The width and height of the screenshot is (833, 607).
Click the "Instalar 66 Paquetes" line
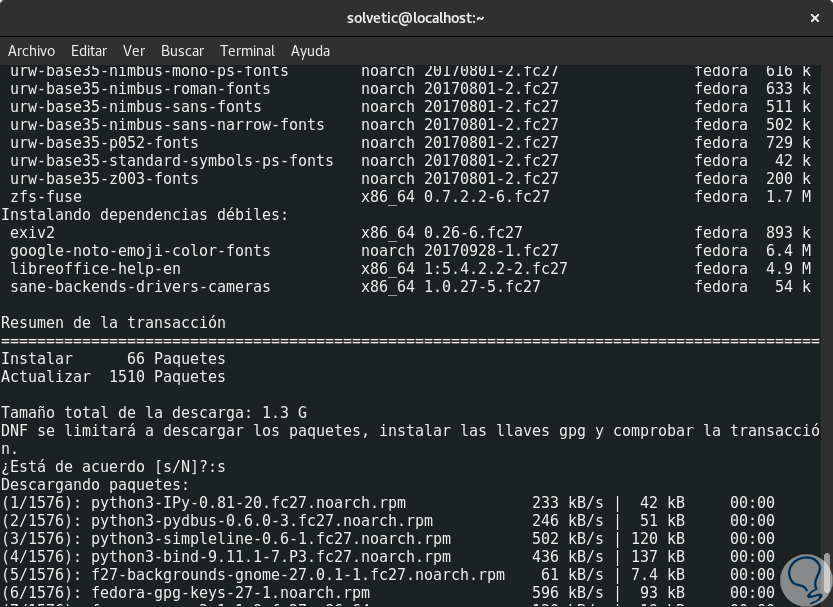coord(113,359)
